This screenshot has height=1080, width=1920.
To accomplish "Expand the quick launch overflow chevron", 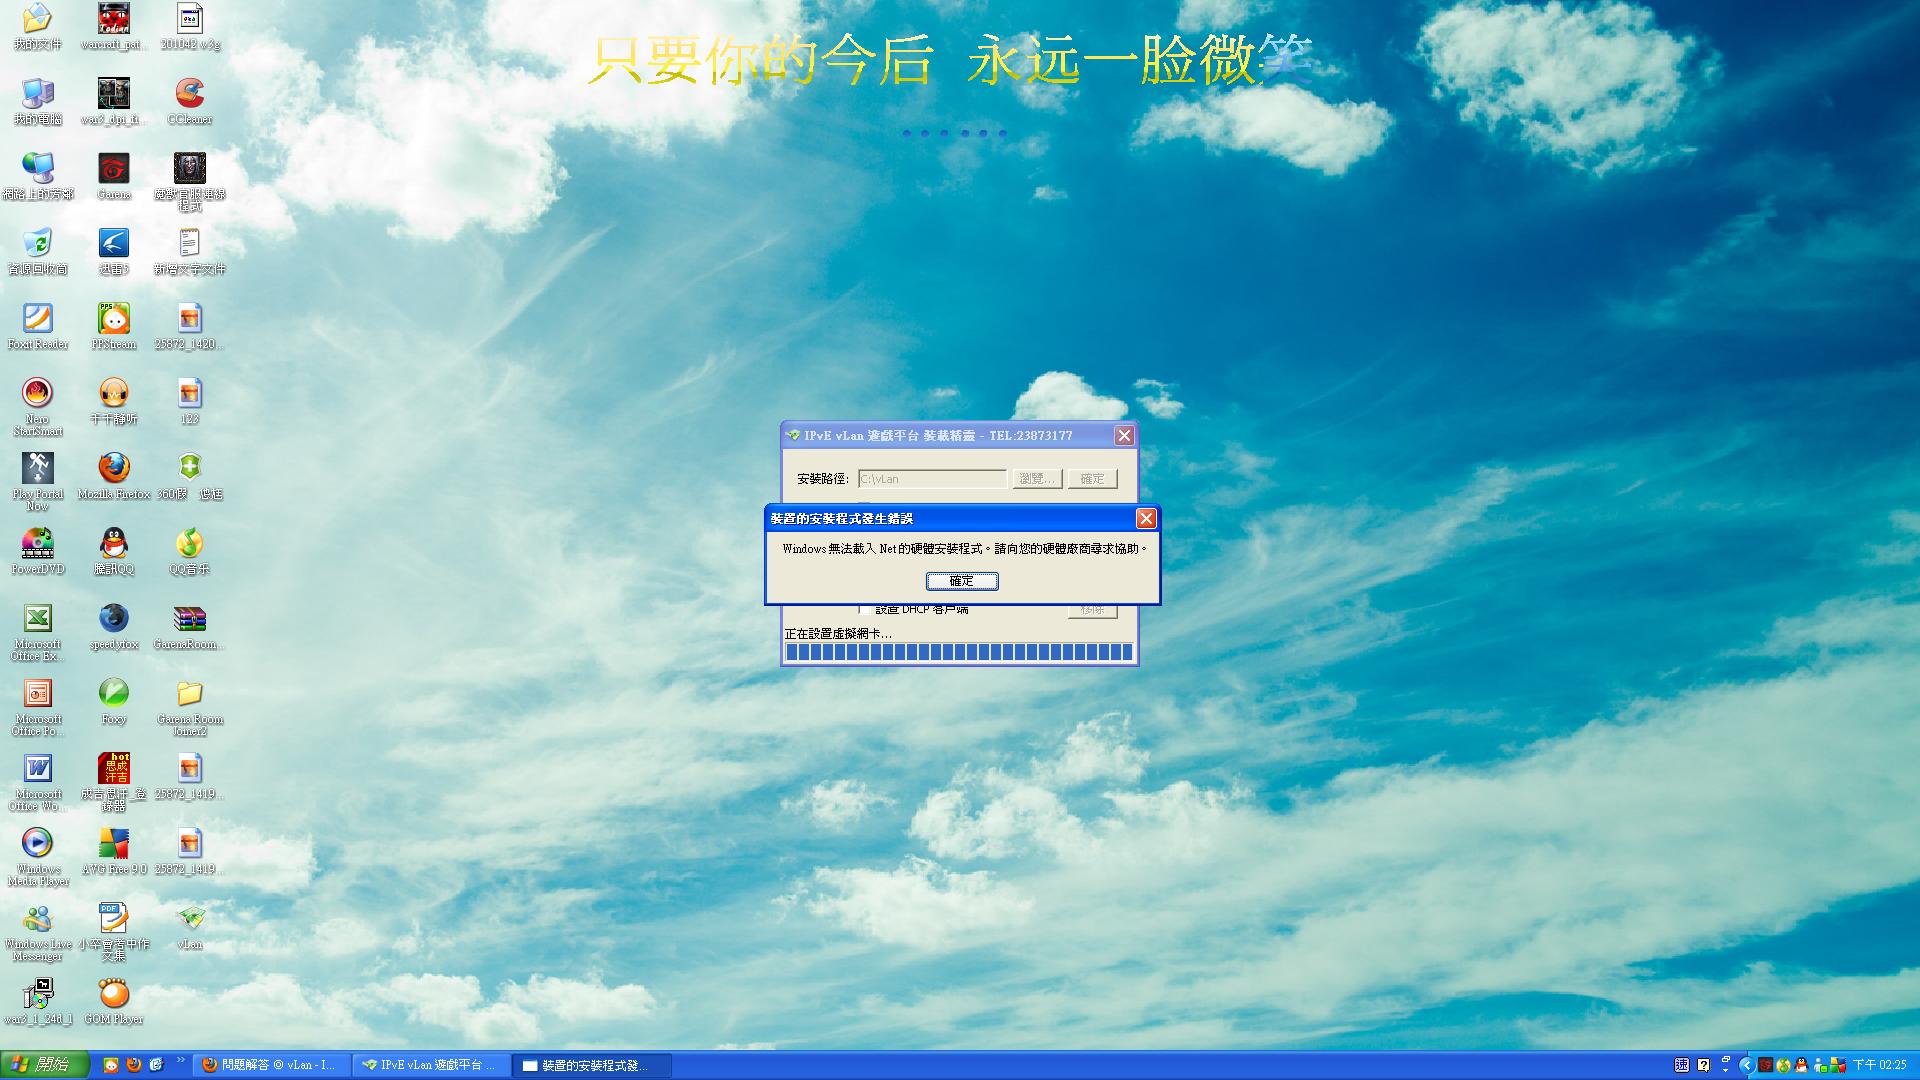I will [181, 1060].
